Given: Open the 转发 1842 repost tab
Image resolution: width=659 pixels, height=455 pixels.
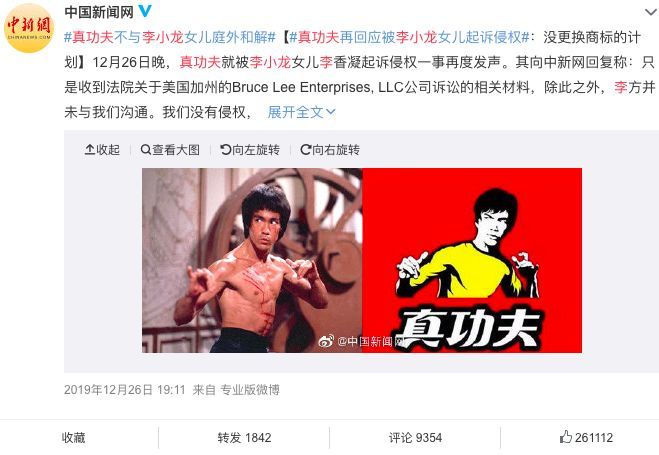Looking at the screenshot, I should click(x=244, y=437).
